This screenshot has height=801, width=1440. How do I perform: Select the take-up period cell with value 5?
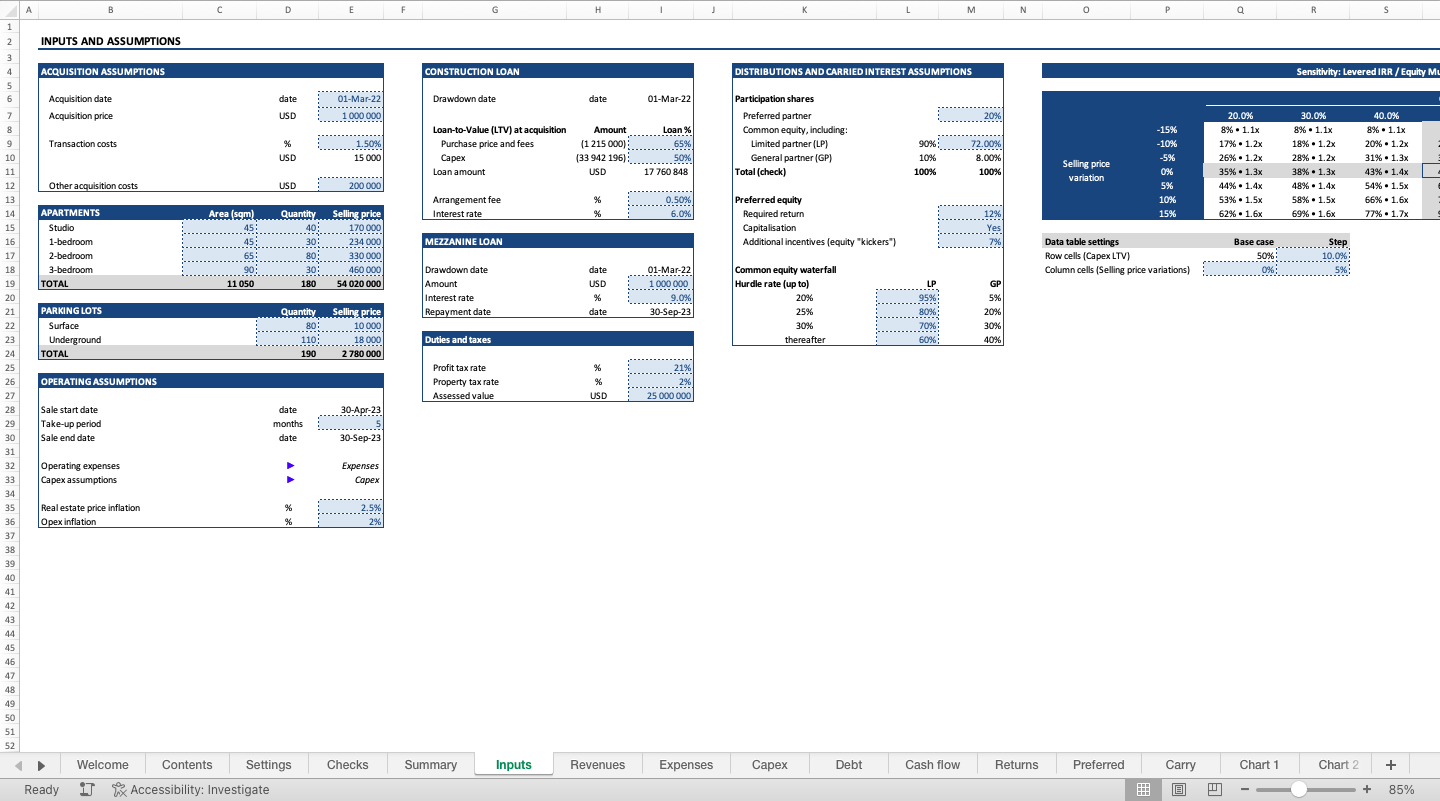click(351, 424)
